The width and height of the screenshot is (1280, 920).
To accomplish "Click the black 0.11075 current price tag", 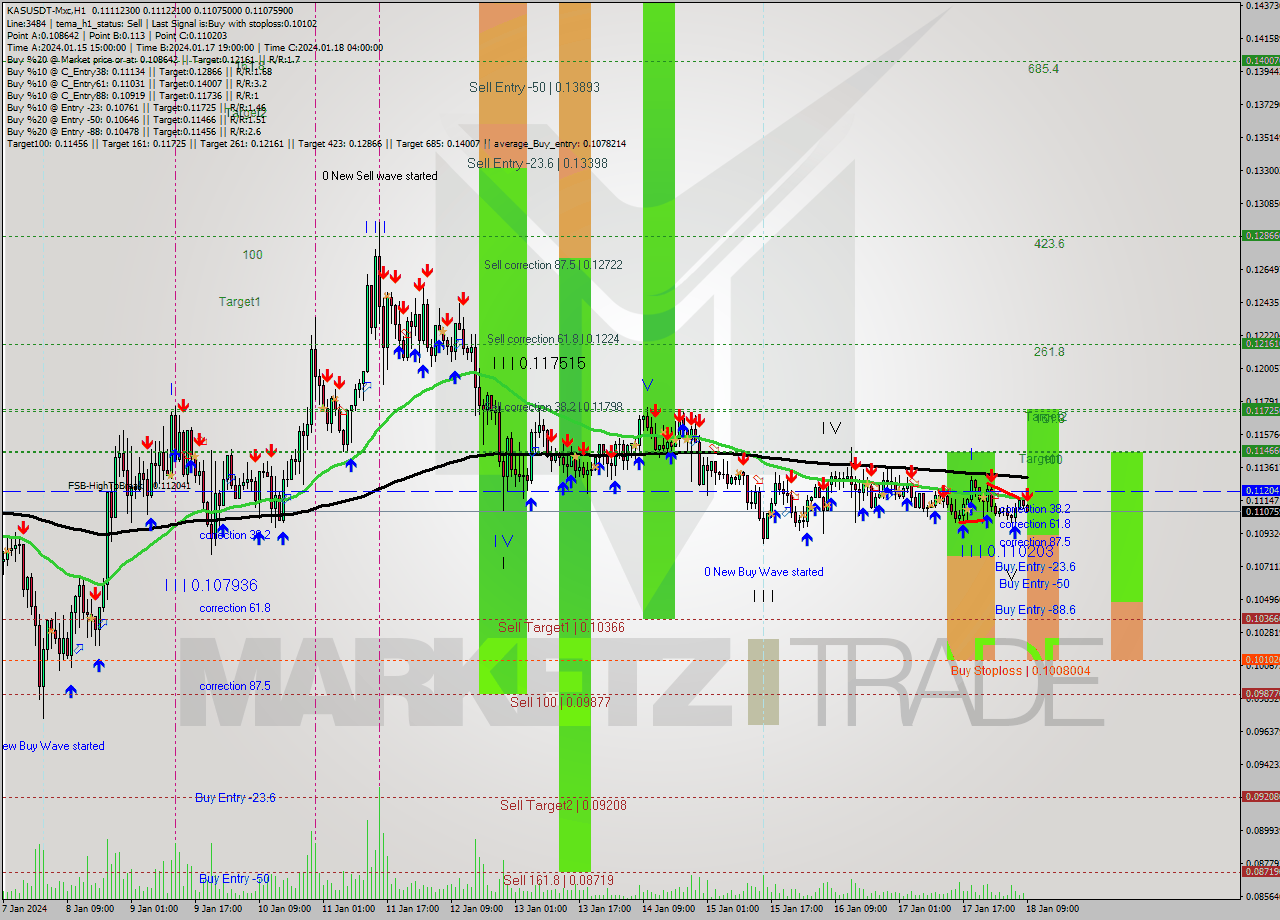I will (x=1260, y=511).
